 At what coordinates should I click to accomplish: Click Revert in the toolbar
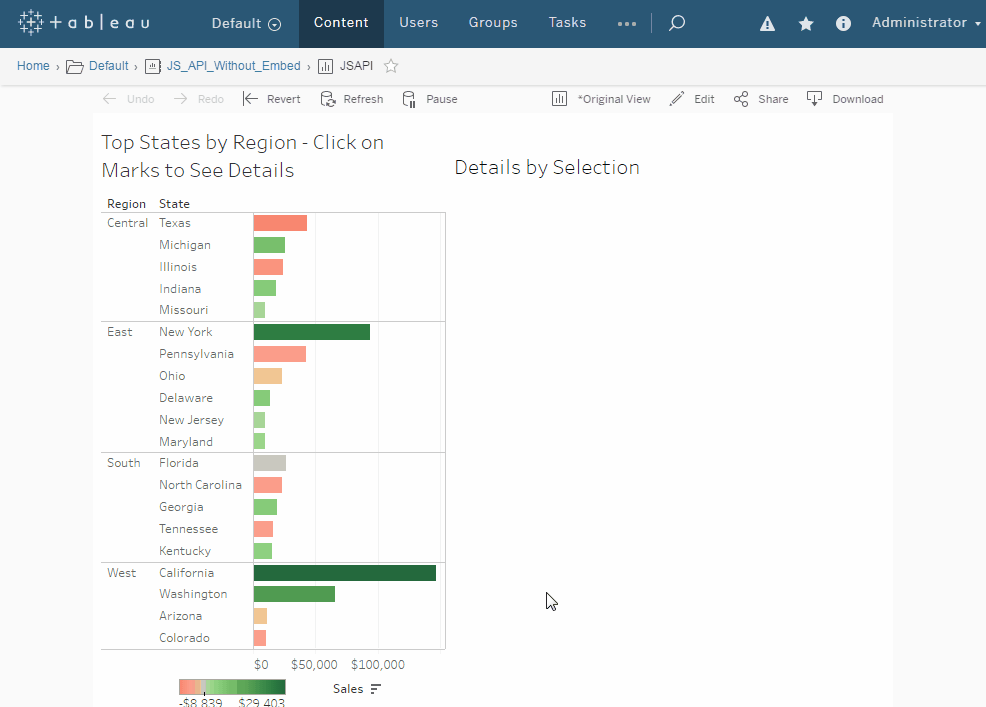point(272,99)
